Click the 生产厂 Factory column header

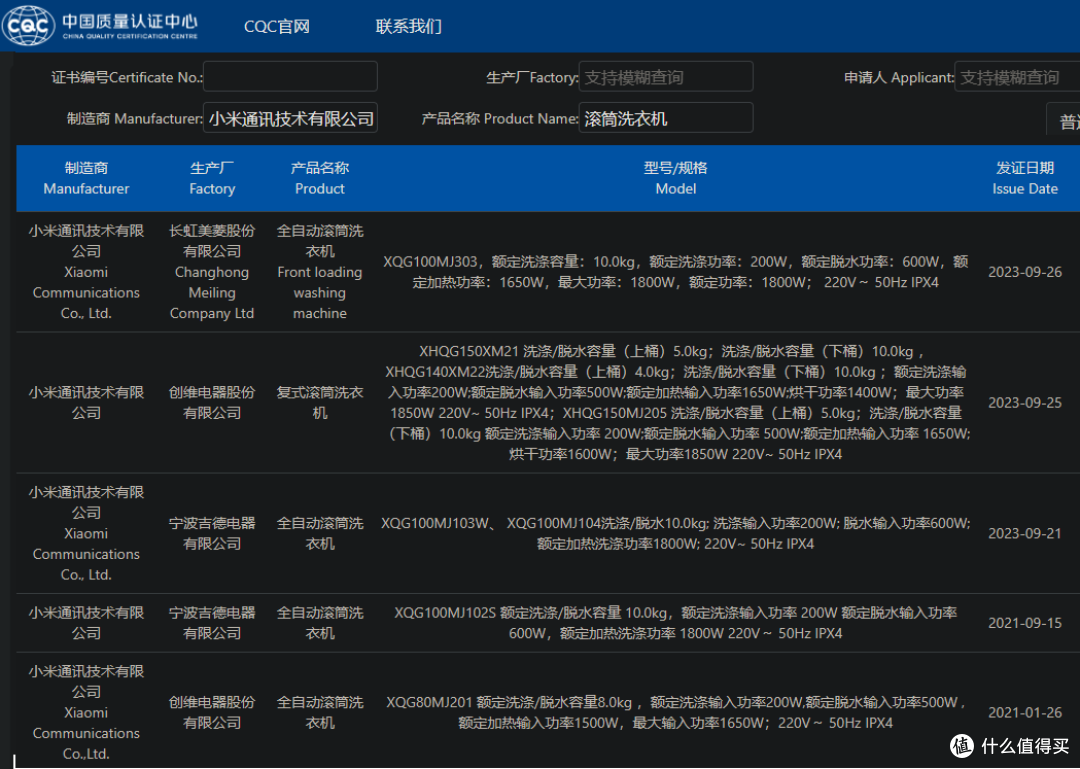[212, 178]
